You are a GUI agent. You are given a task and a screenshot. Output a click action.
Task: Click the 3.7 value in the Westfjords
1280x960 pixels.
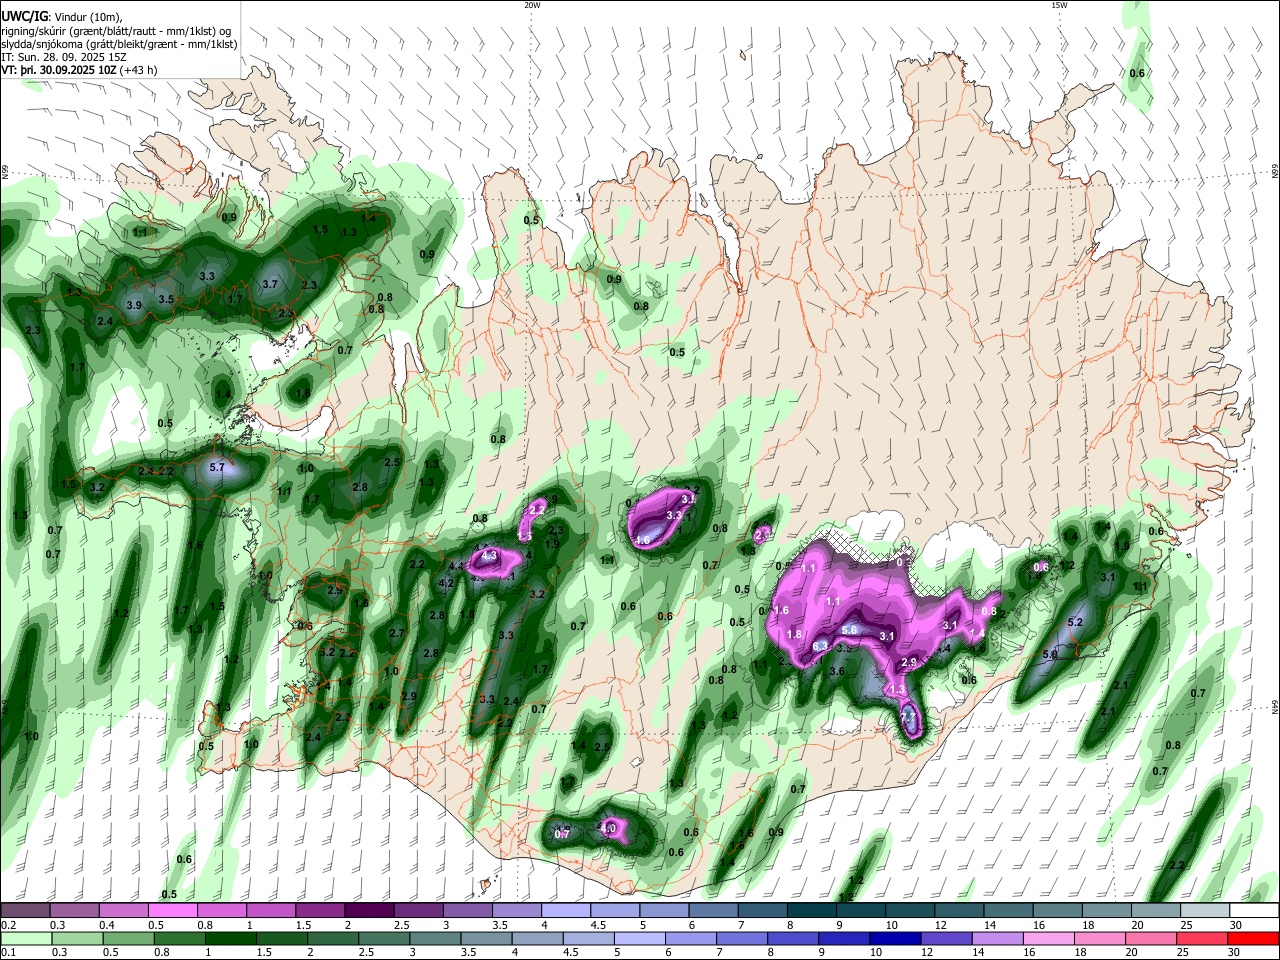click(x=269, y=284)
